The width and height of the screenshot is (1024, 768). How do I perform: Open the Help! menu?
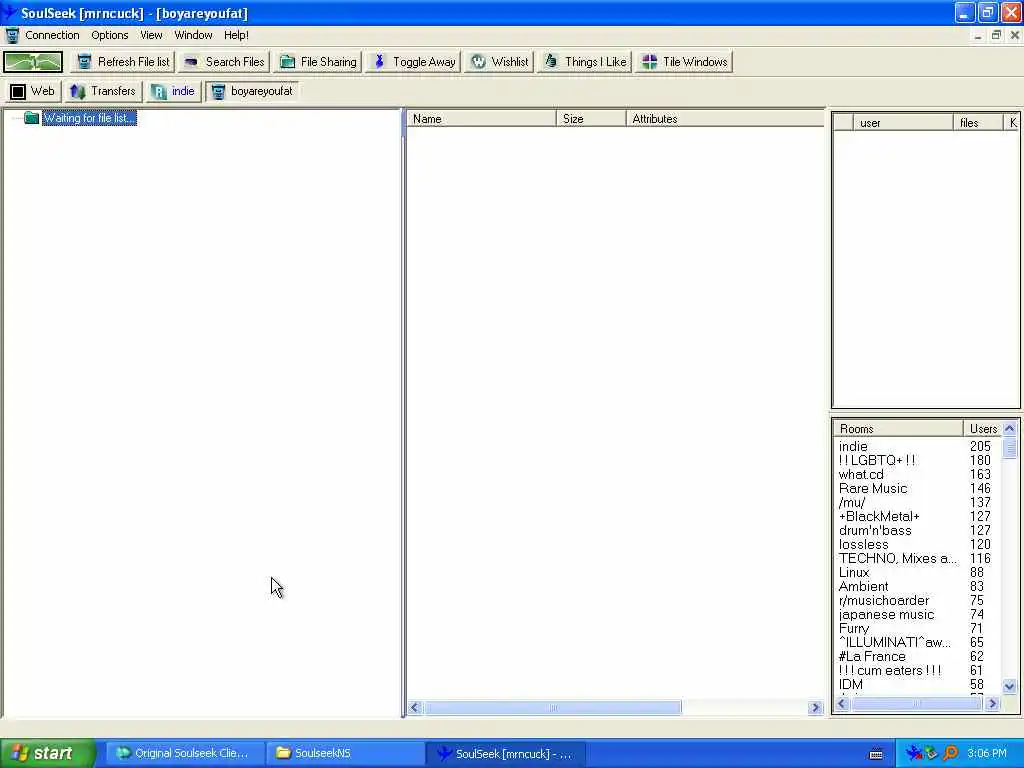[x=236, y=35]
